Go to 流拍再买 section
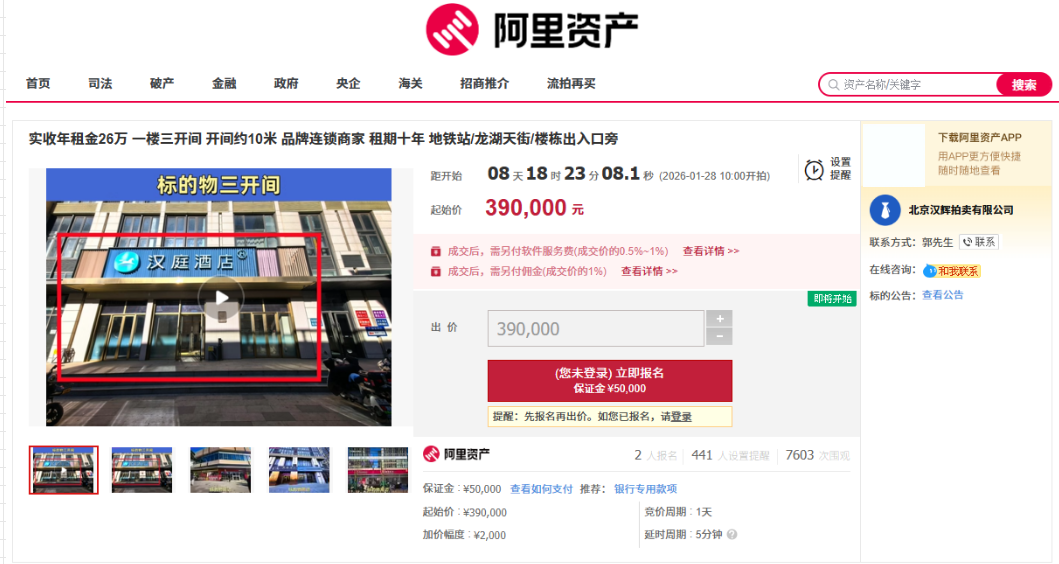 point(571,84)
